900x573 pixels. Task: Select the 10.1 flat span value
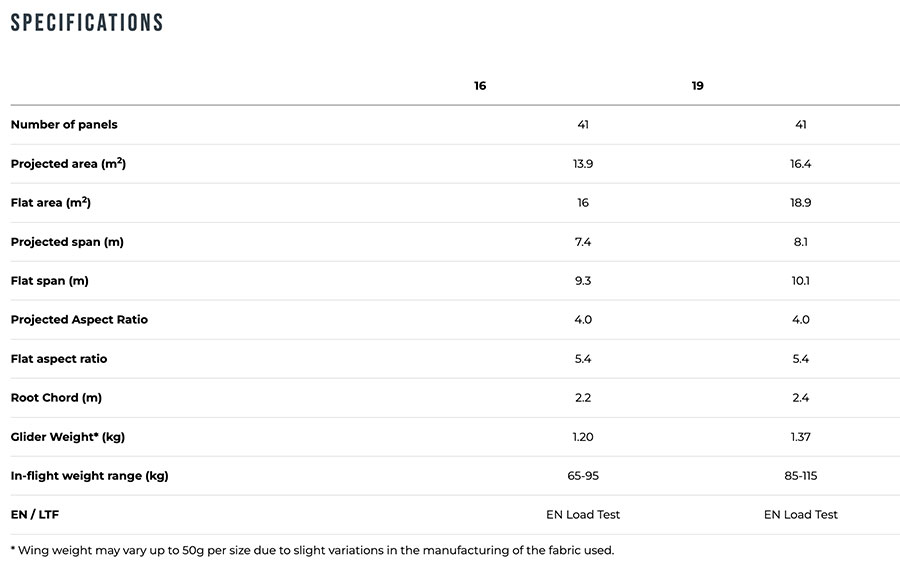click(x=800, y=281)
